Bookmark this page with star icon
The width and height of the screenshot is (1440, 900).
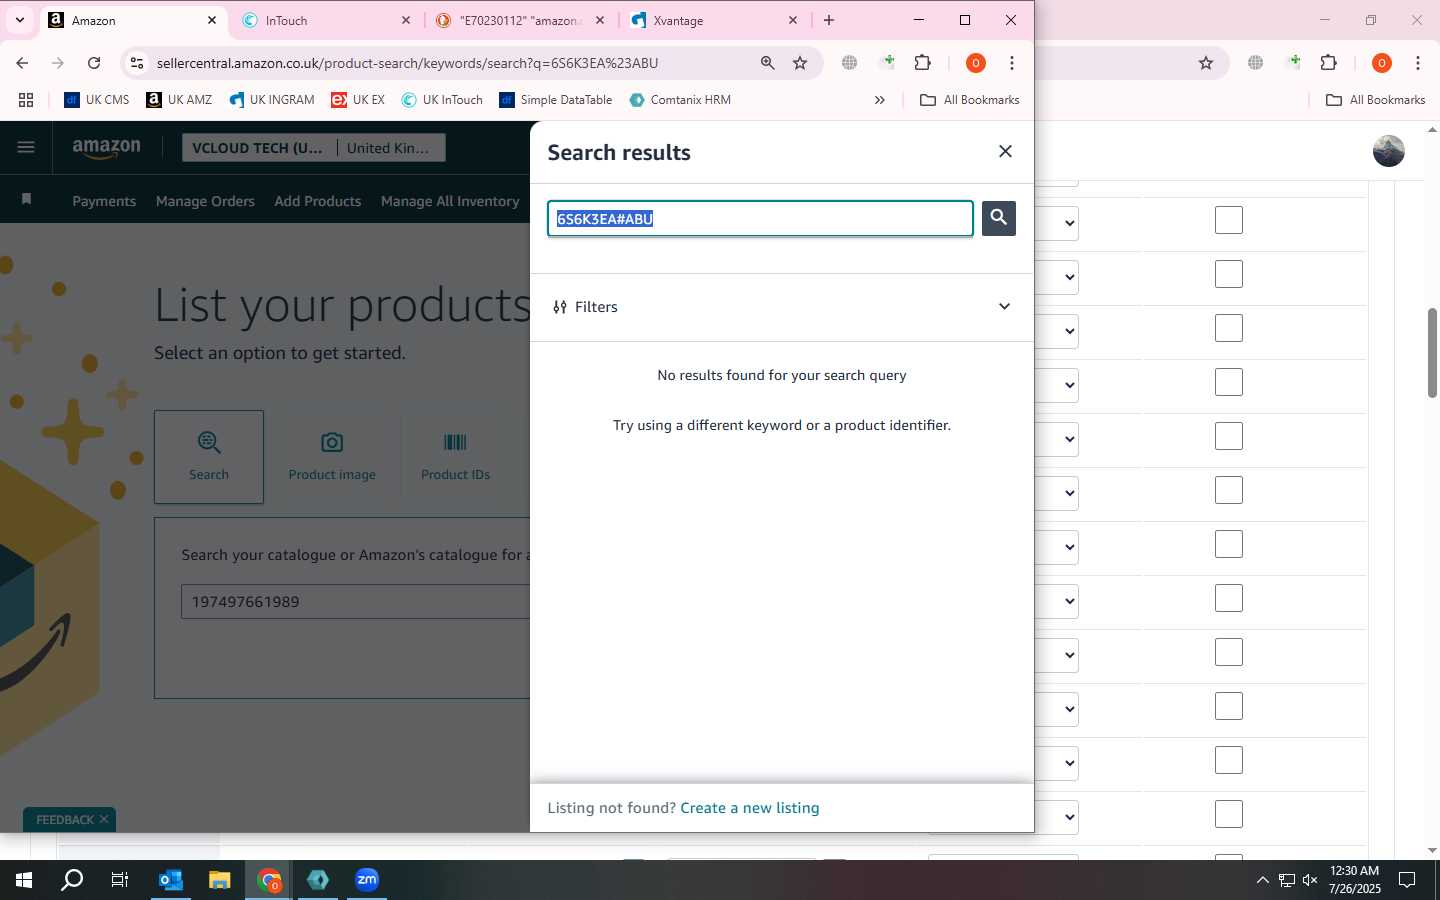click(x=800, y=63)
